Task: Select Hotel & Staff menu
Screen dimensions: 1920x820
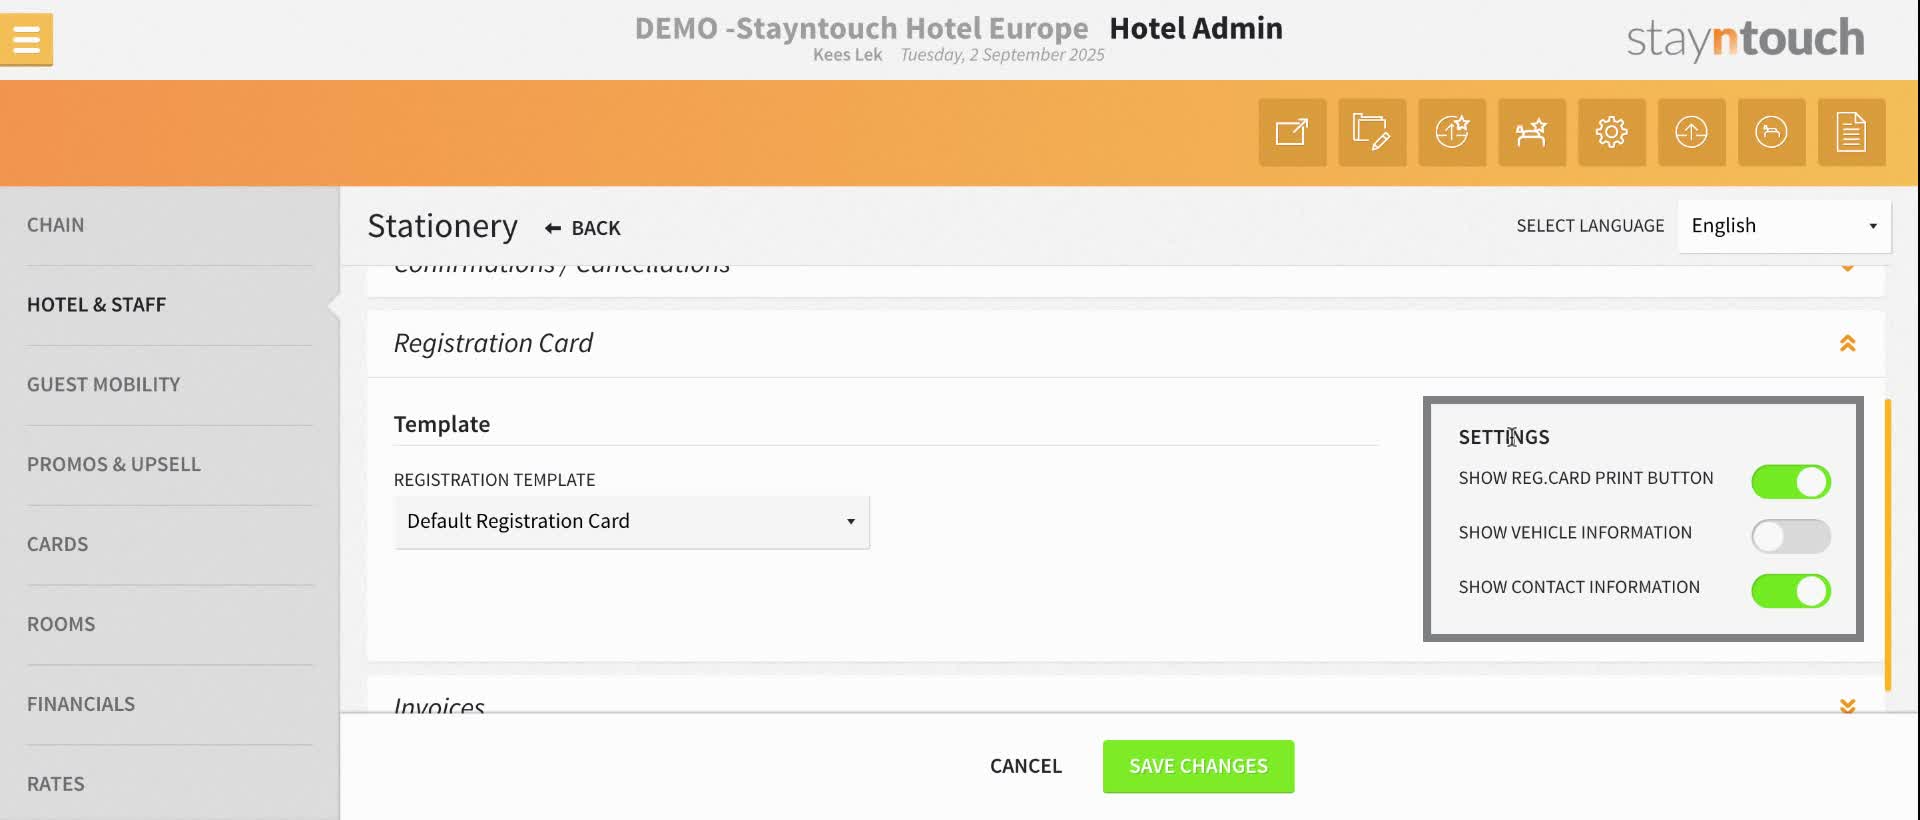Action: (x=96, y=305)
